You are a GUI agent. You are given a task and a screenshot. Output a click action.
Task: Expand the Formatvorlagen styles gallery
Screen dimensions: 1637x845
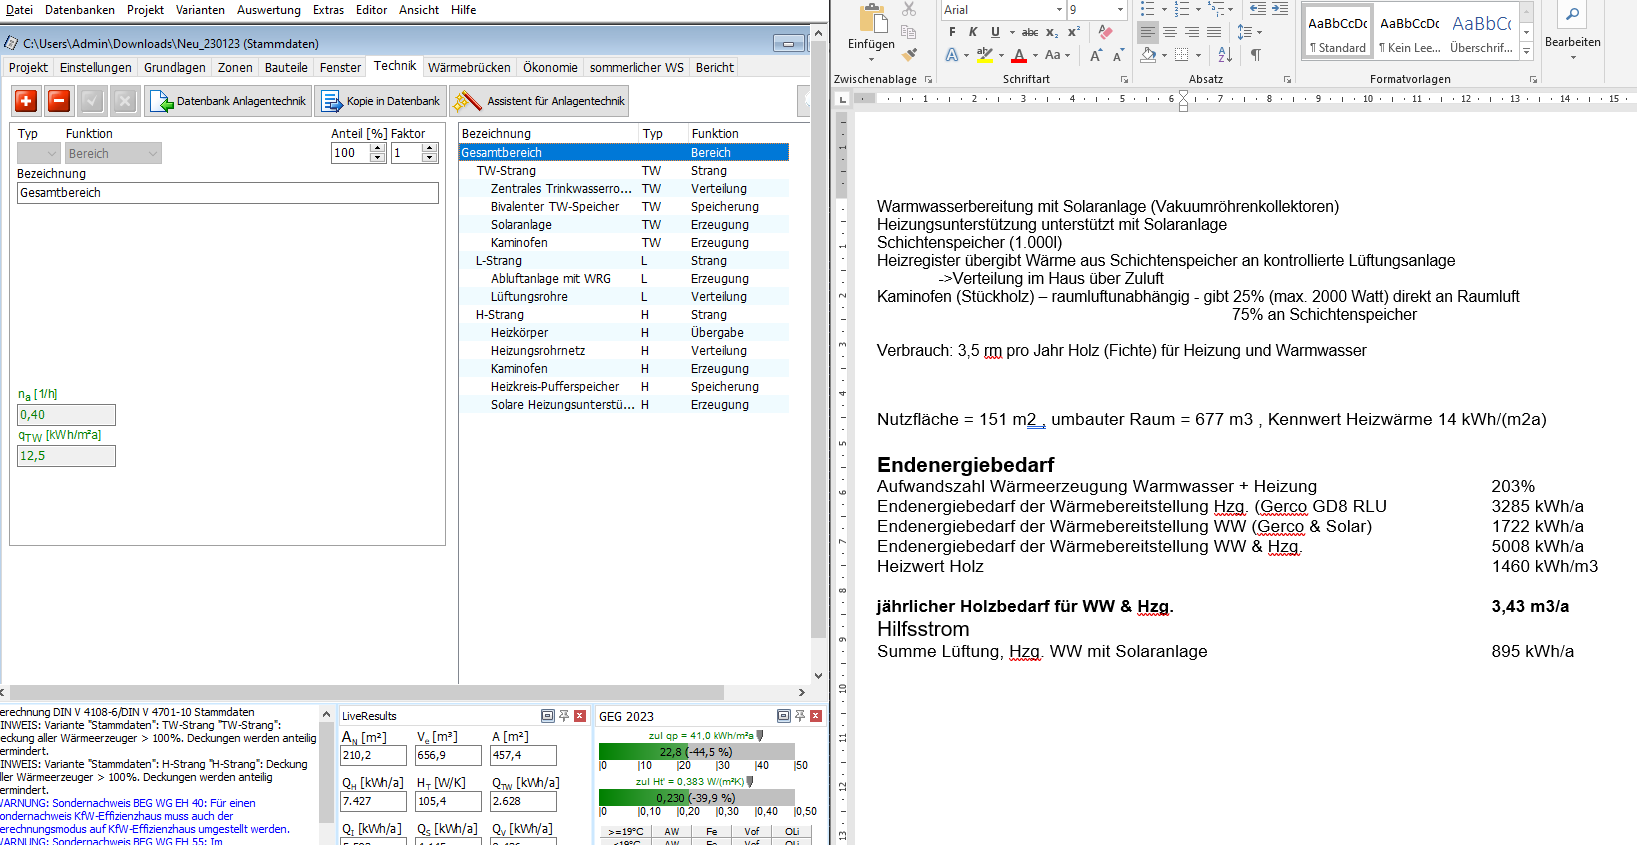1526,51
